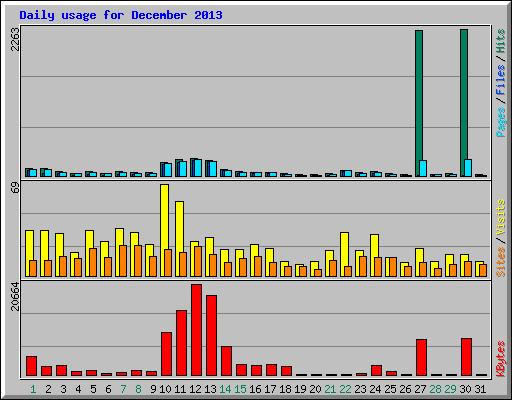Select the red KBytes bar for day 10
The height and width of the screenshot is (400, 512).
pos(166,354)
